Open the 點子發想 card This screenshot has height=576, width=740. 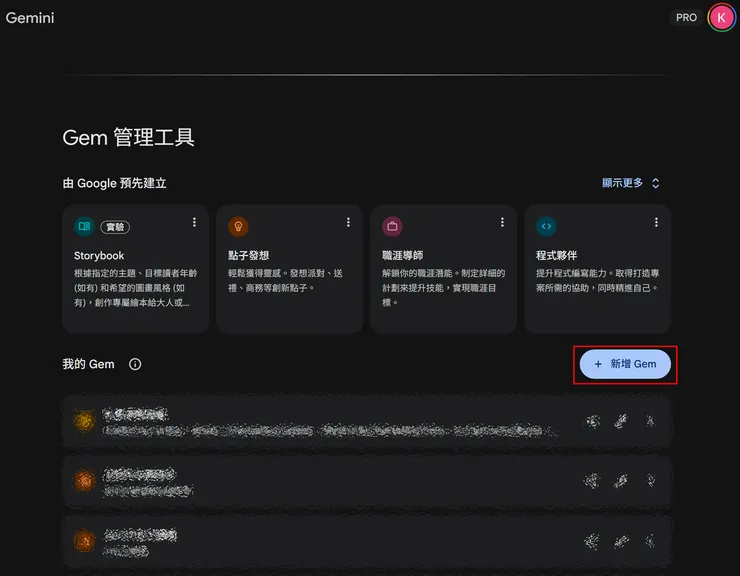coord(289,269)
